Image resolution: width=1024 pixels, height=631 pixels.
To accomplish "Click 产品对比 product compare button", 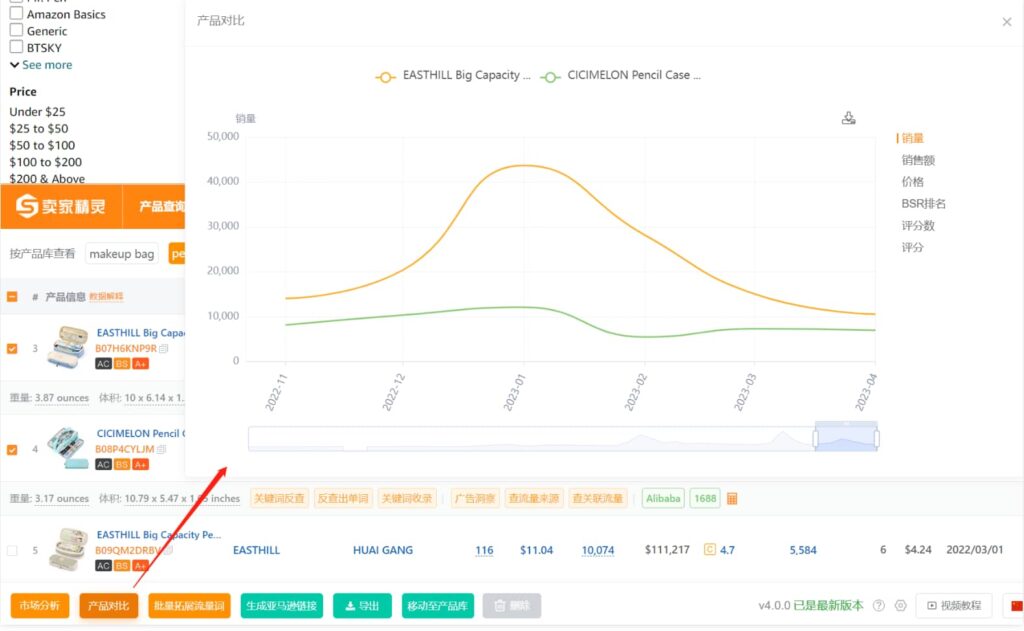I will tap(108, 606).
